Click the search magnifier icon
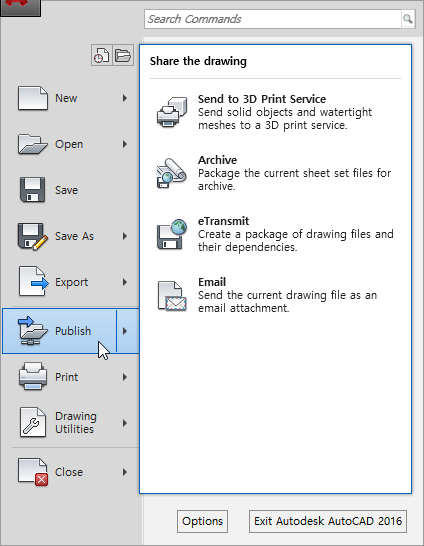Viewport: 424px width, 546px height. click(408, 19)
